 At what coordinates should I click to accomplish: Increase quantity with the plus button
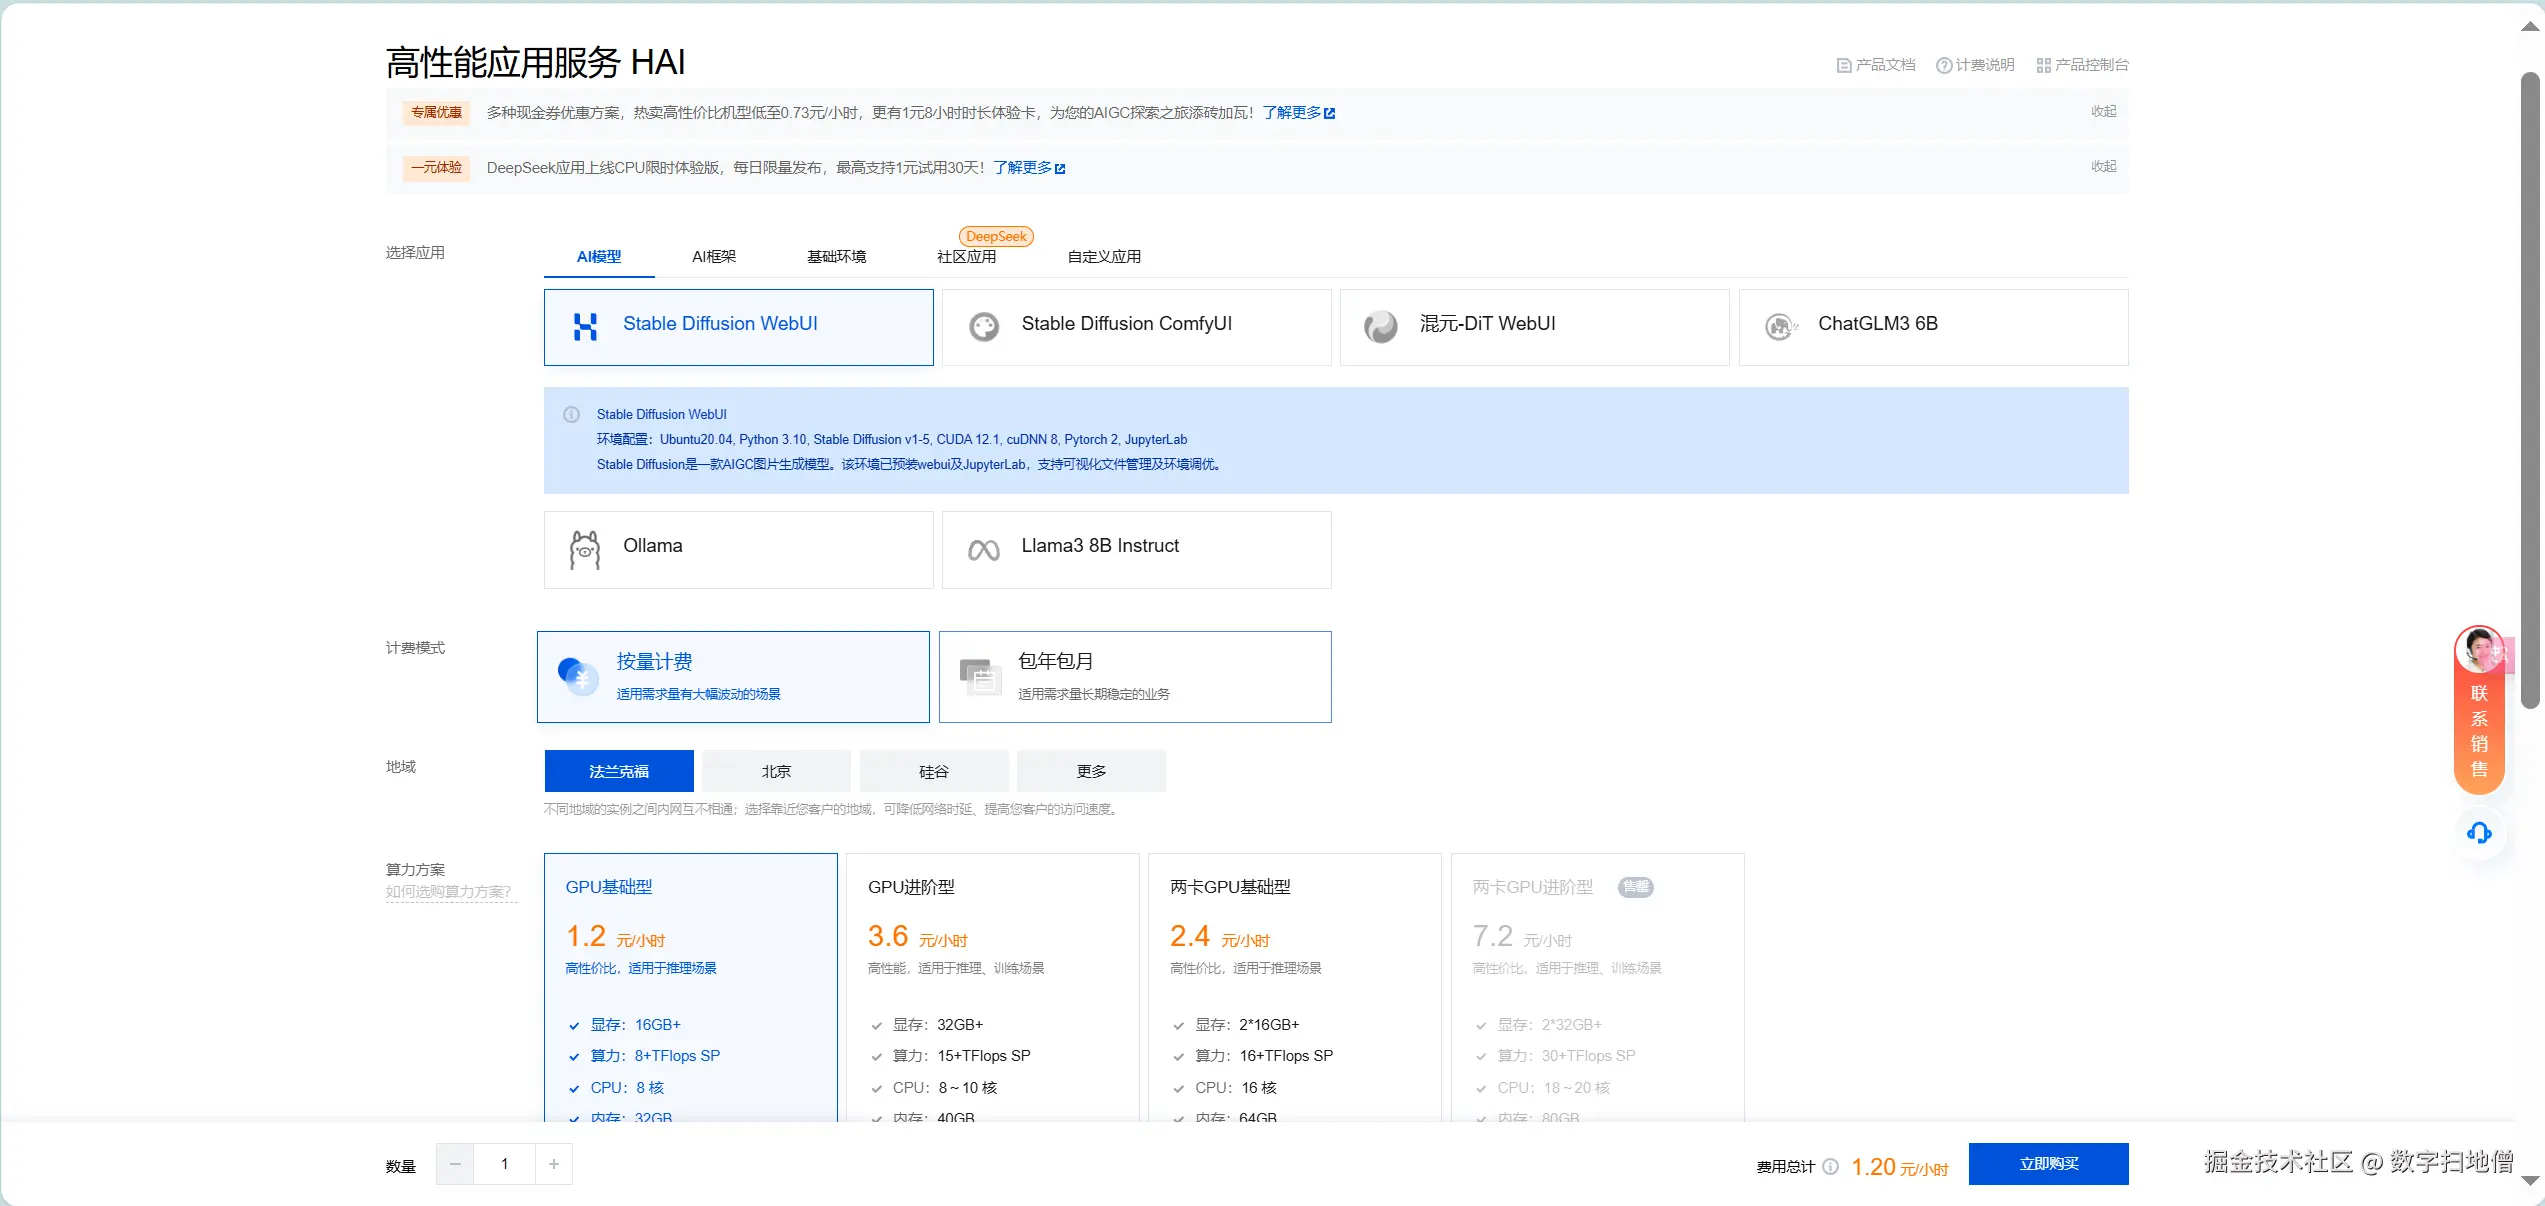pyautogui.click(x=554, y=1164)
